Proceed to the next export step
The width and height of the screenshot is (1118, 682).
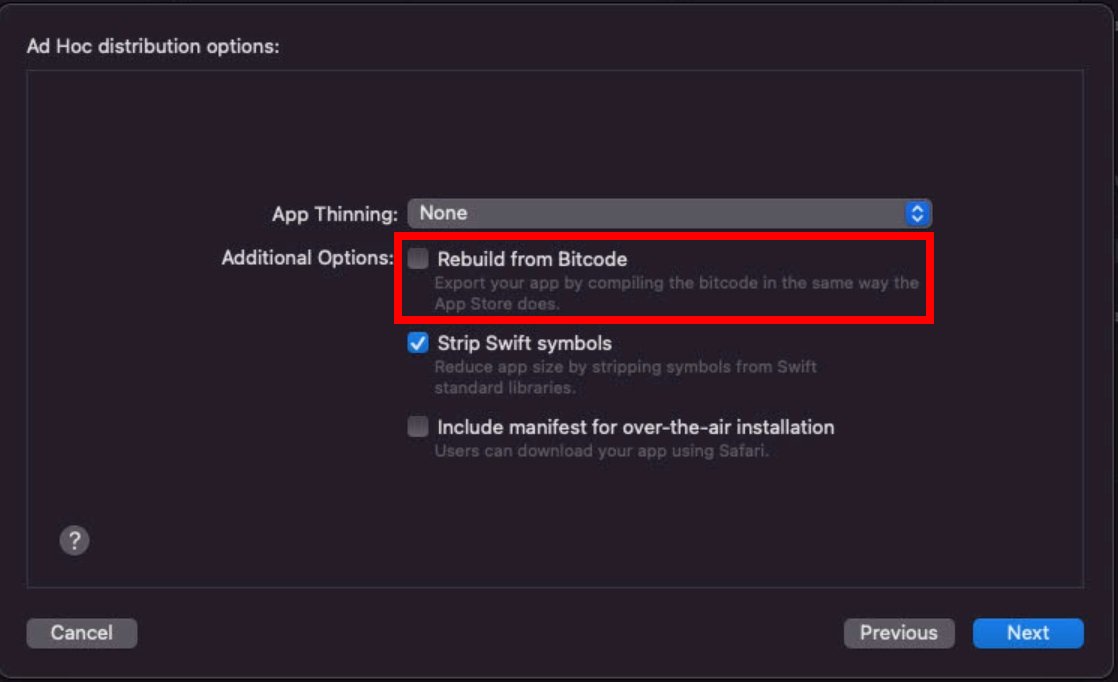pyautogui.click(x=1028, y=633)
